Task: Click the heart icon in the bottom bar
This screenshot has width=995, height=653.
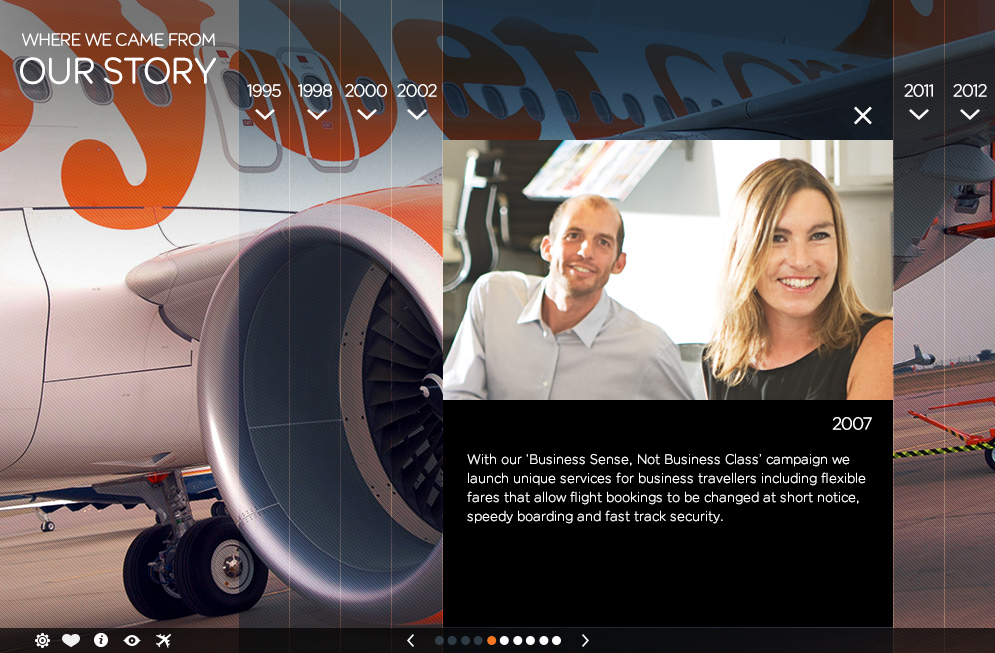Action: click(x=71, y=641)
